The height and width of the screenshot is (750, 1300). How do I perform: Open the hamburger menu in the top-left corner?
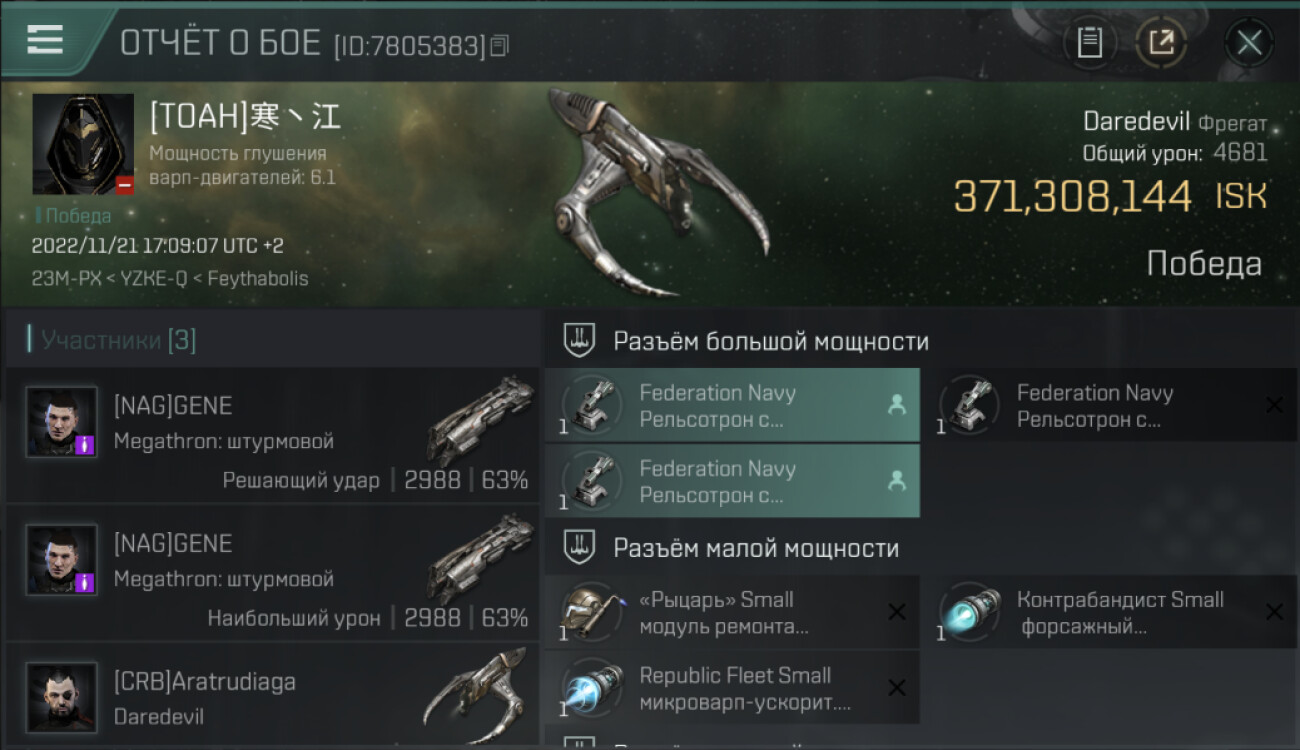[44, 39]
